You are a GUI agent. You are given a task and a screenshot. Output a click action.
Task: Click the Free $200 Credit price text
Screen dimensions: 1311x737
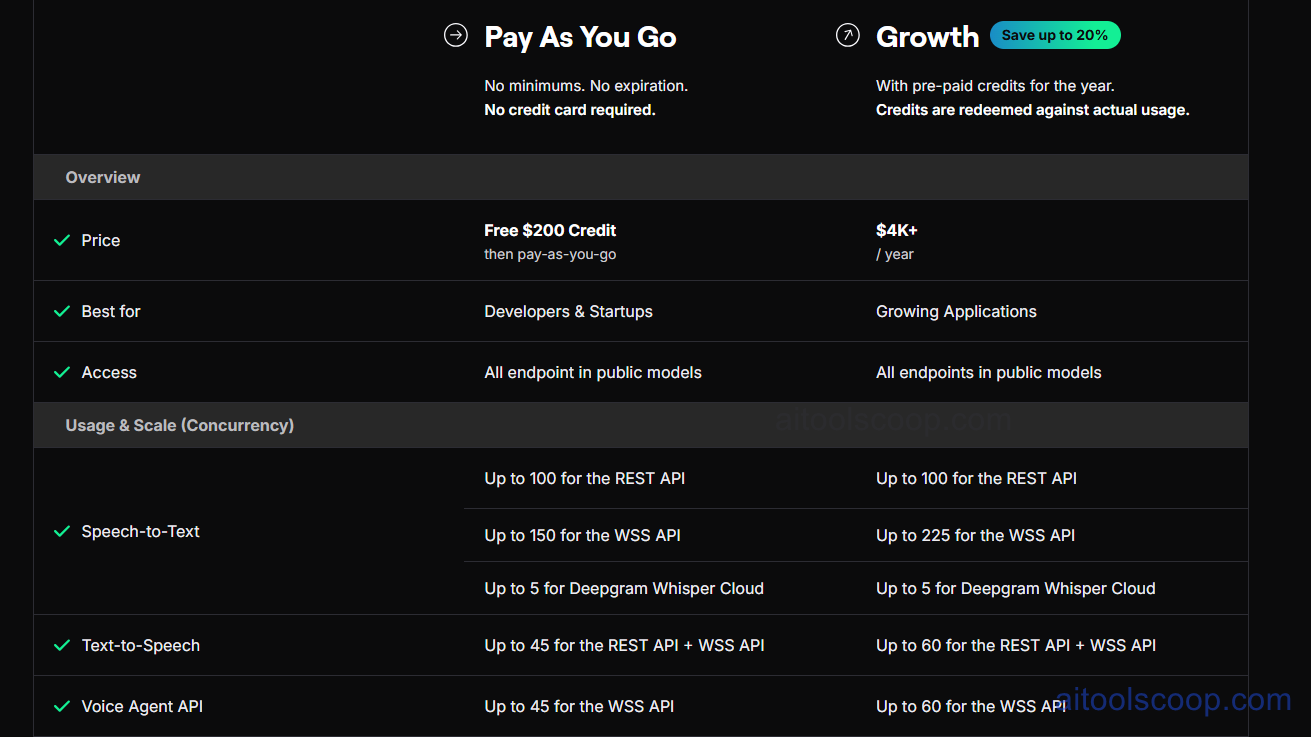[550, 230]
